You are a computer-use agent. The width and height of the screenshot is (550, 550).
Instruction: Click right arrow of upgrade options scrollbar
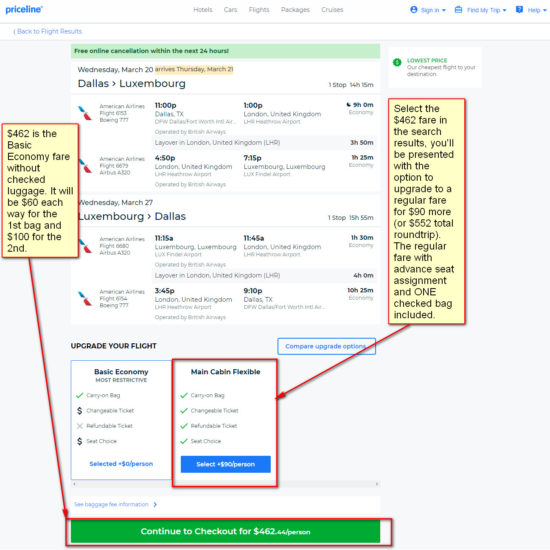point(377,484)
